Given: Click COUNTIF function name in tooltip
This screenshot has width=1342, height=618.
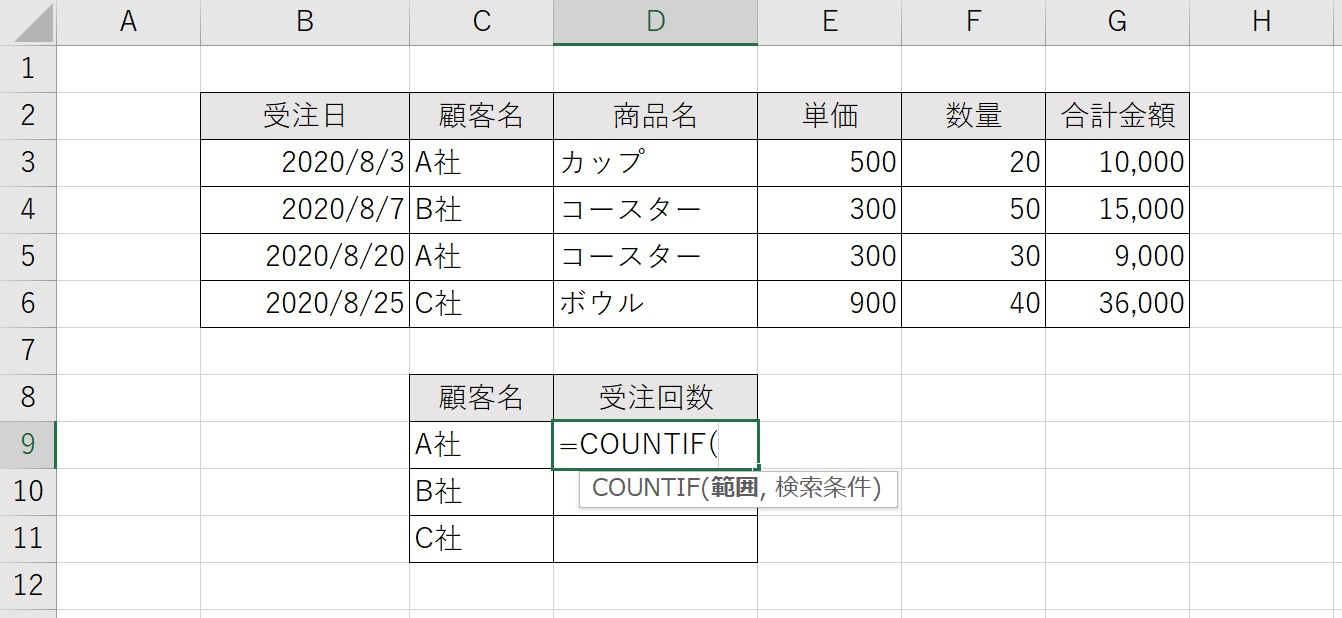Looking at the screenshot, I should [x=646, y=488].
